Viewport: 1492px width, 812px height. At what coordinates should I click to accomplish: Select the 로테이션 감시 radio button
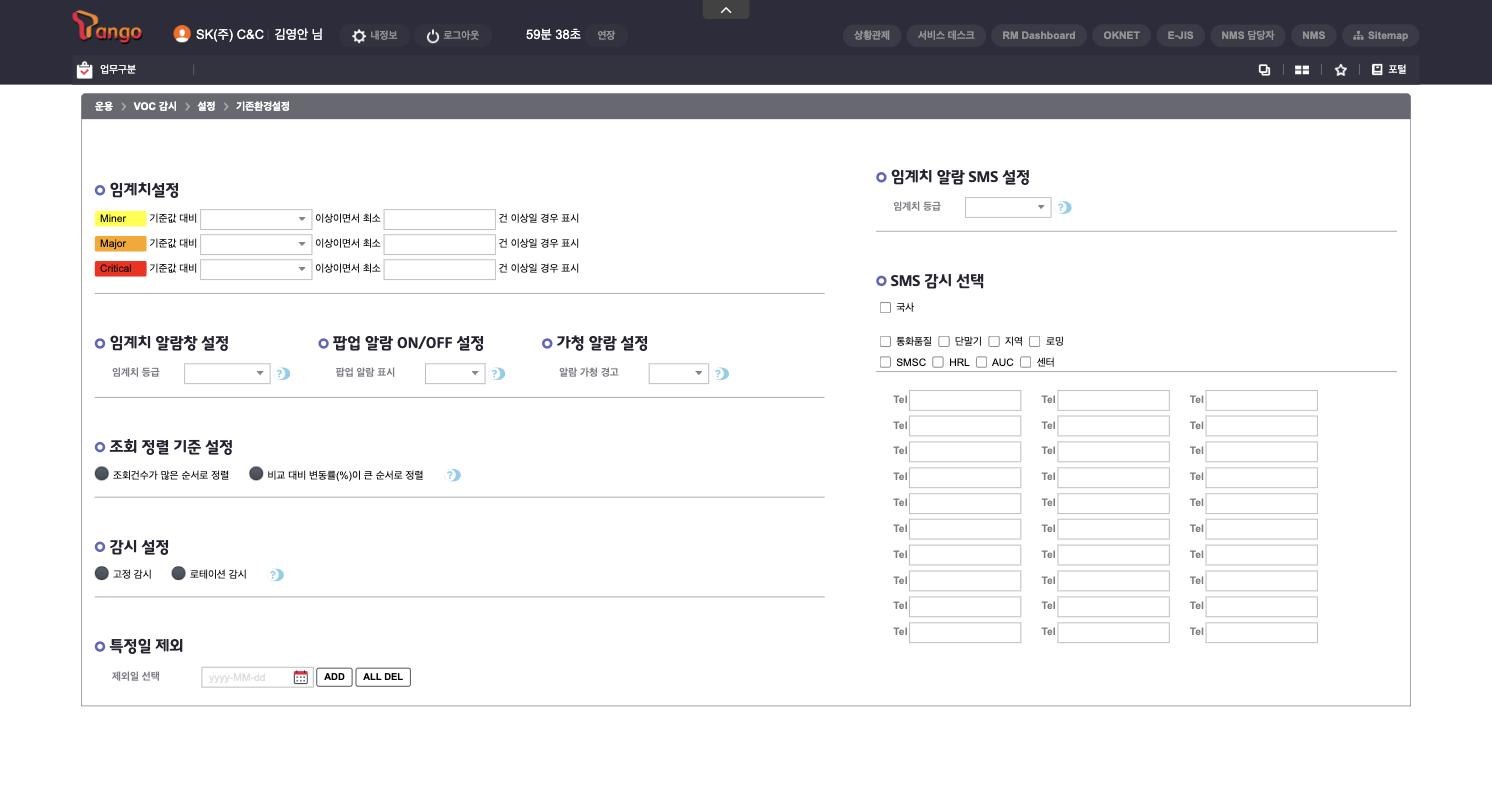(179, 573)
